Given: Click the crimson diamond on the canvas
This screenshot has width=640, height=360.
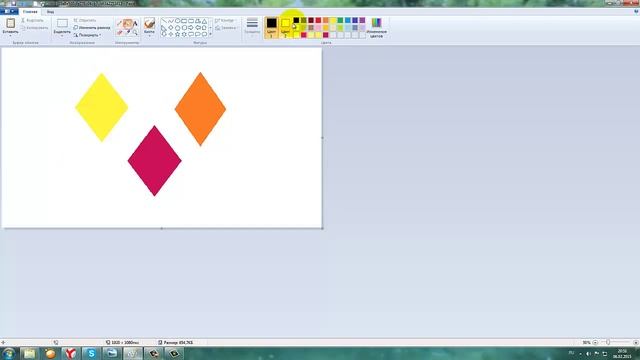Looking at the screenshot, I should [155, 161].
